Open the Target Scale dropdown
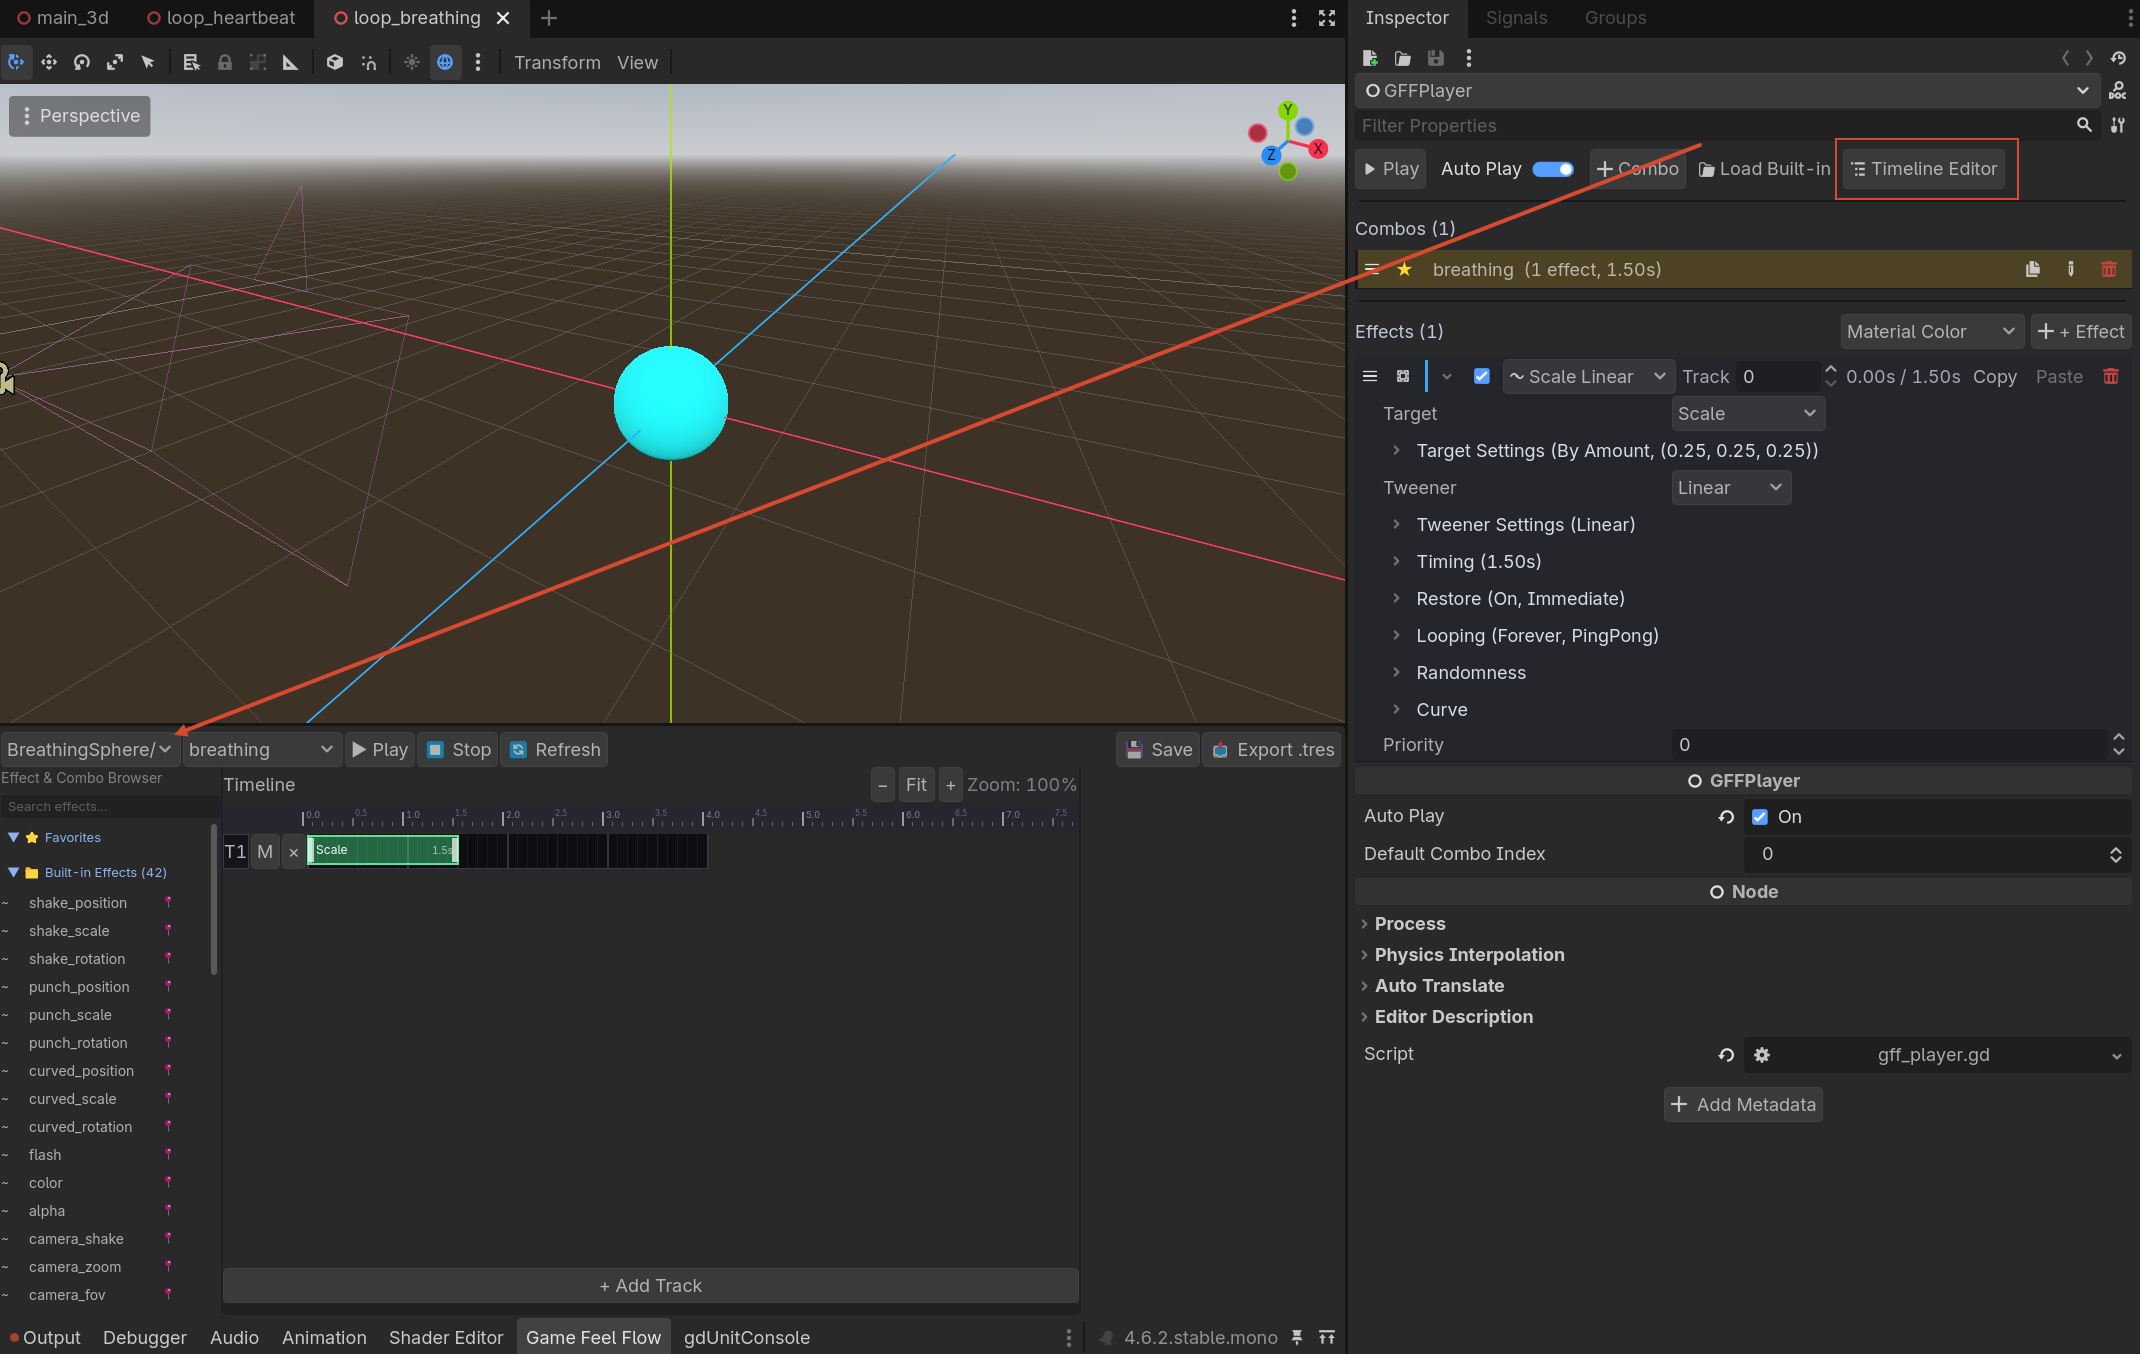The width and height of the screenshot is (2140, 1354). (x=1747, y=414)
